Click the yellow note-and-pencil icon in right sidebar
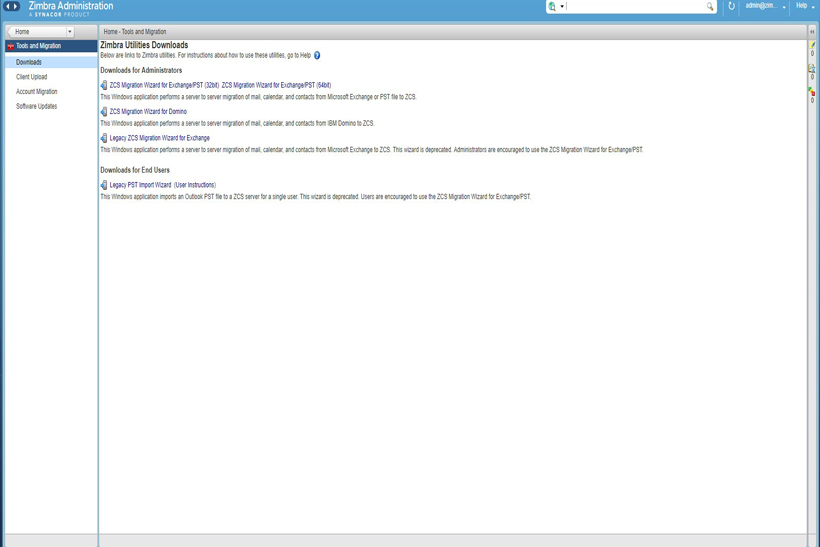 point(812,45)
